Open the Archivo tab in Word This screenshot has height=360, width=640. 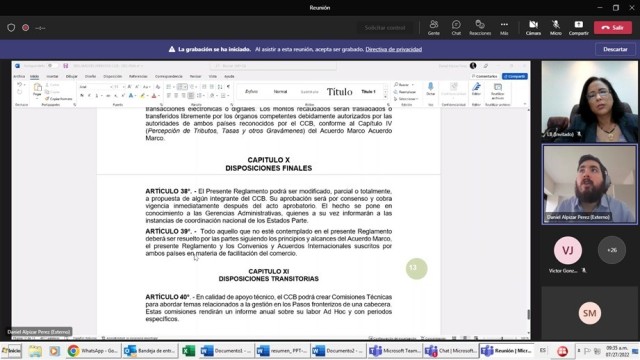pos(19,76)
